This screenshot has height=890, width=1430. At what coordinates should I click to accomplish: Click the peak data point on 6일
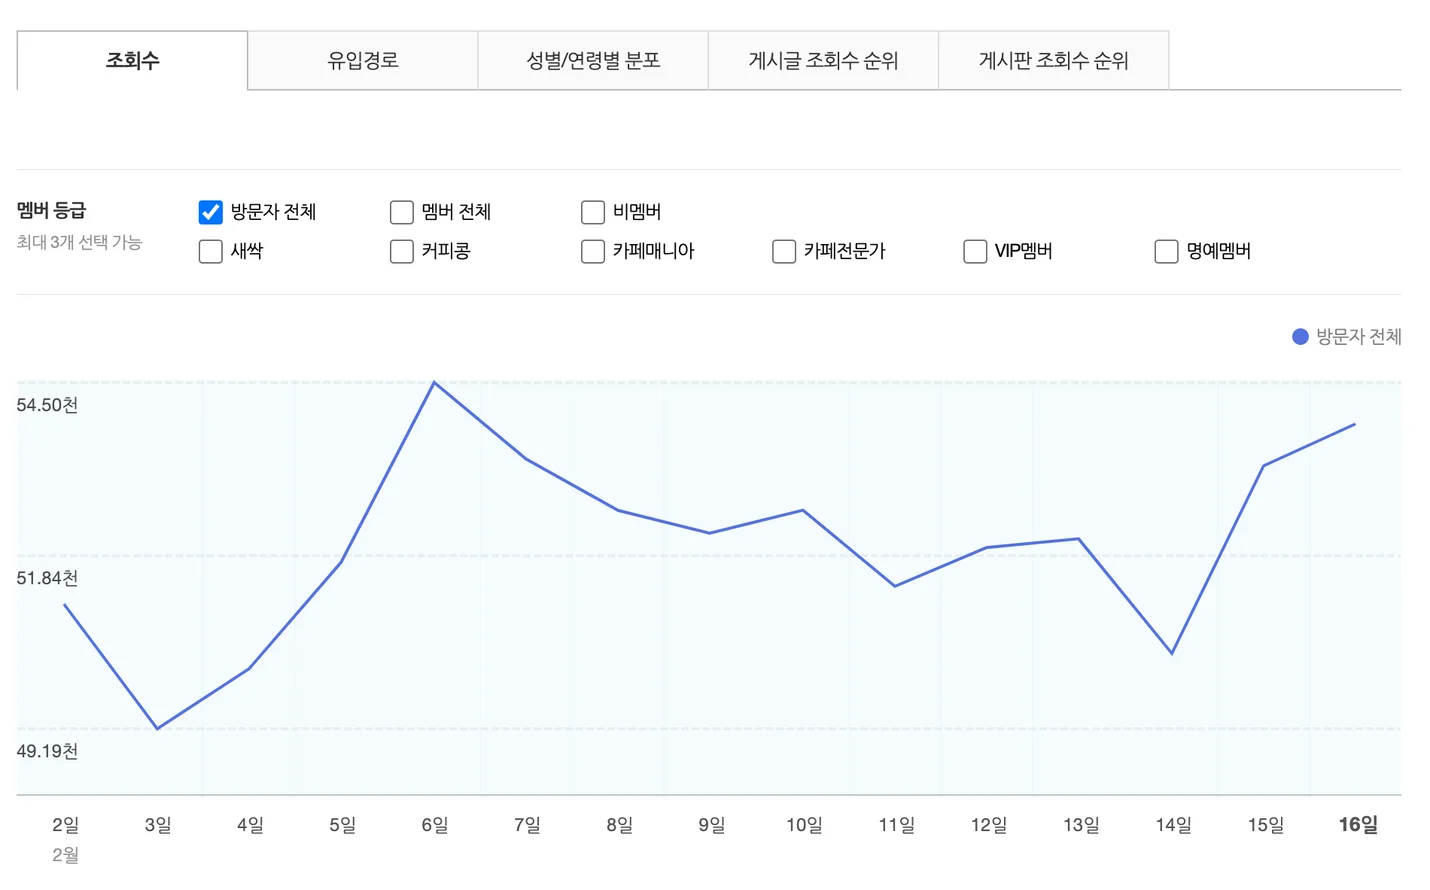[x=434, y=382]
